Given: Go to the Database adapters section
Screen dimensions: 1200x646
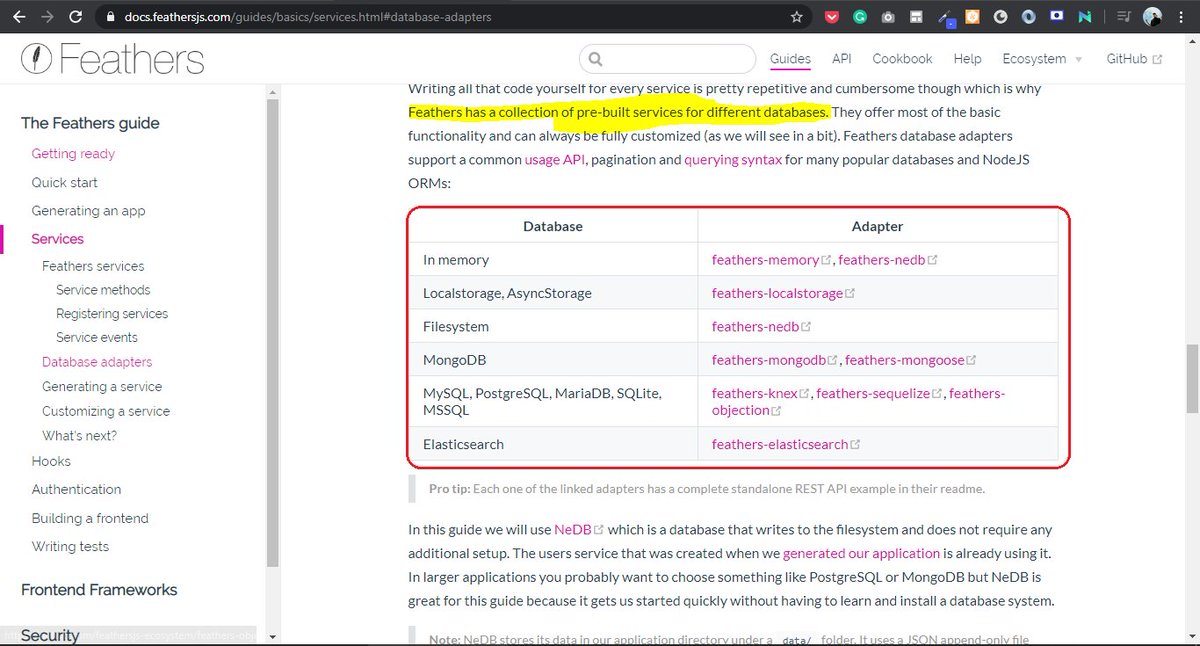Looking at the screenshot, I should 97,362.
